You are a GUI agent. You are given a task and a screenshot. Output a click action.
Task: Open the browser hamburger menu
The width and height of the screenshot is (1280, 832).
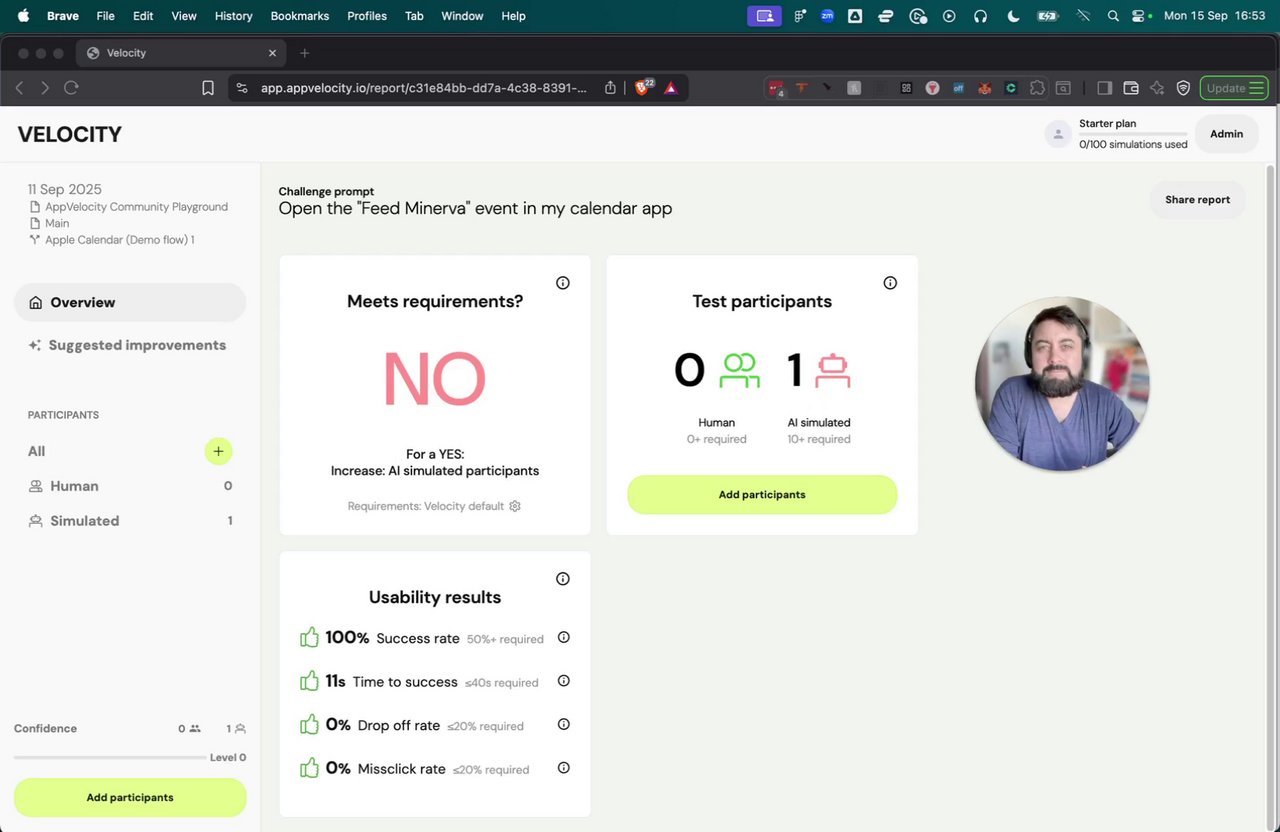1256,88
